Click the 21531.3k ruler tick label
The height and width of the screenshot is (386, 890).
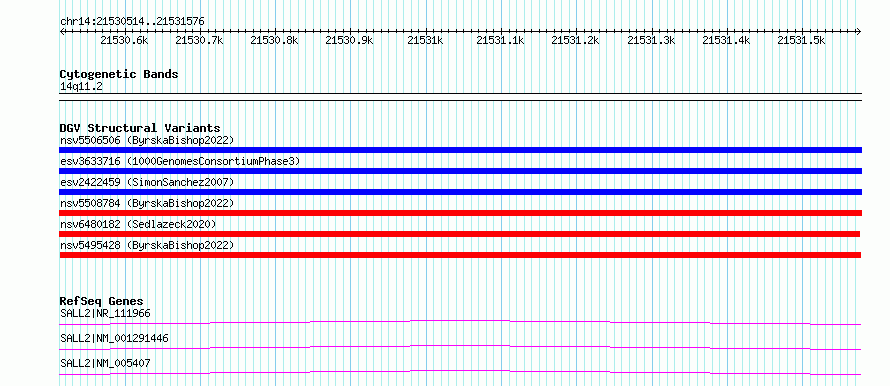point(651,40)
